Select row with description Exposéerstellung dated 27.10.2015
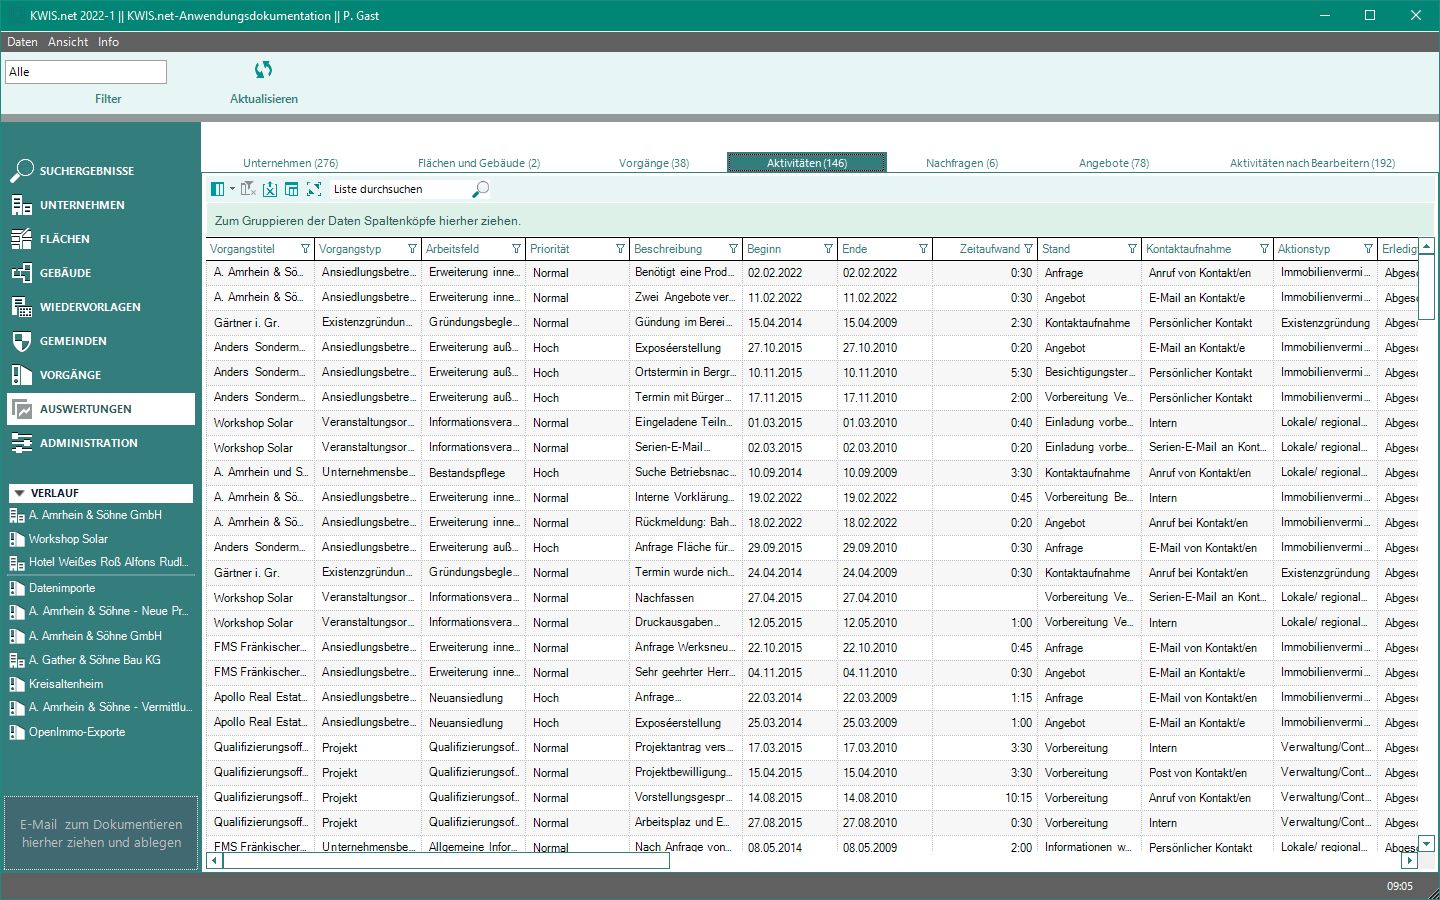The image size is (1440, 900). coord(812,348)
